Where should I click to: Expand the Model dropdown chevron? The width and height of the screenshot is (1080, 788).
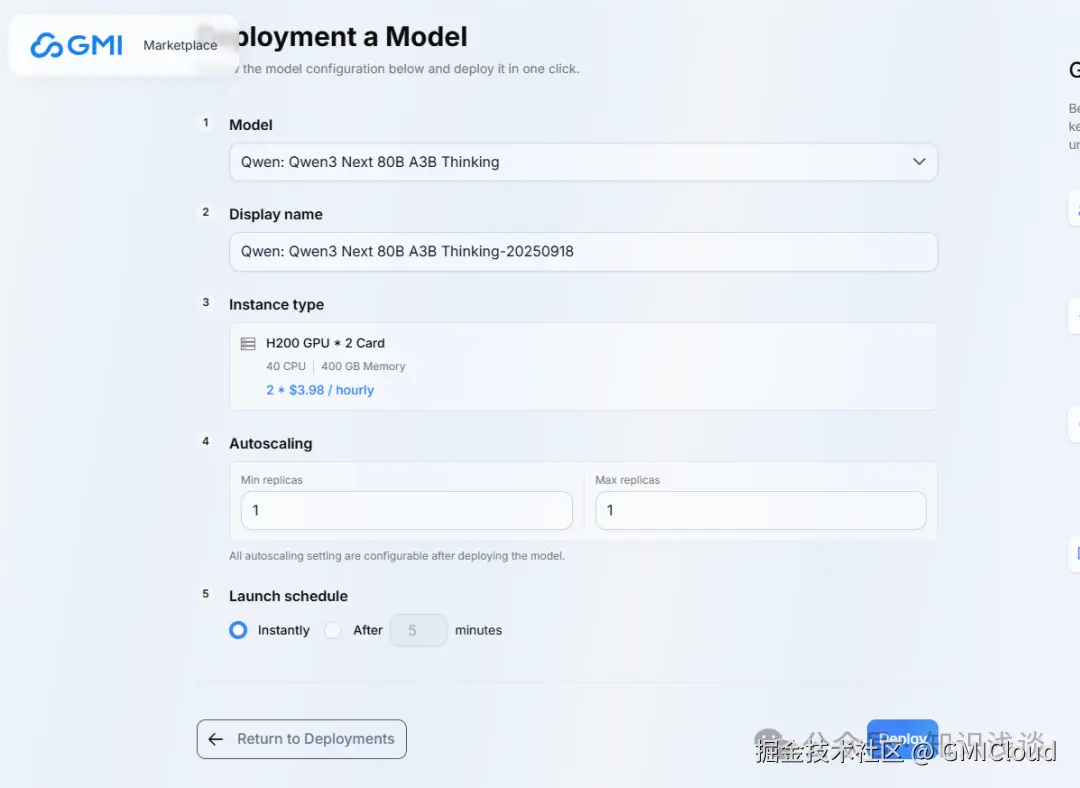(919, 162)
